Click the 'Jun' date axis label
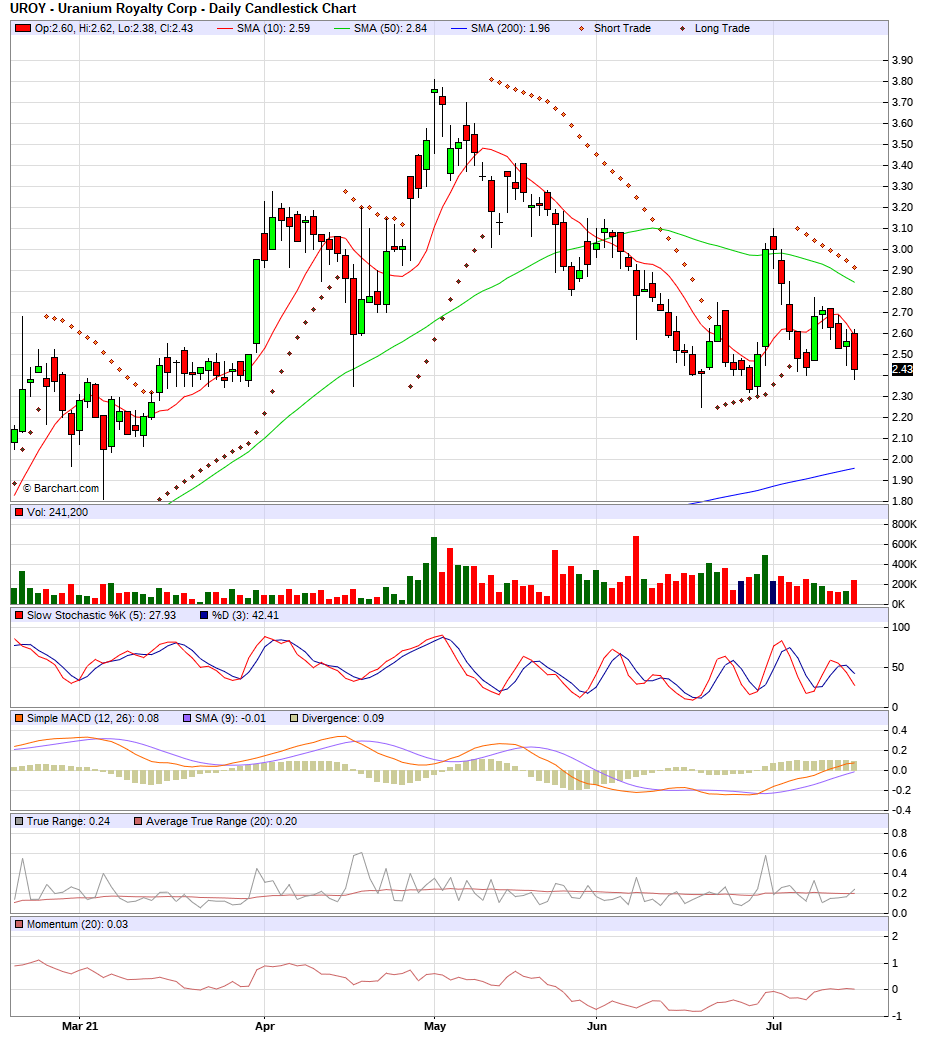Viewport: 930px width, 1057px height. [596, 1027]
